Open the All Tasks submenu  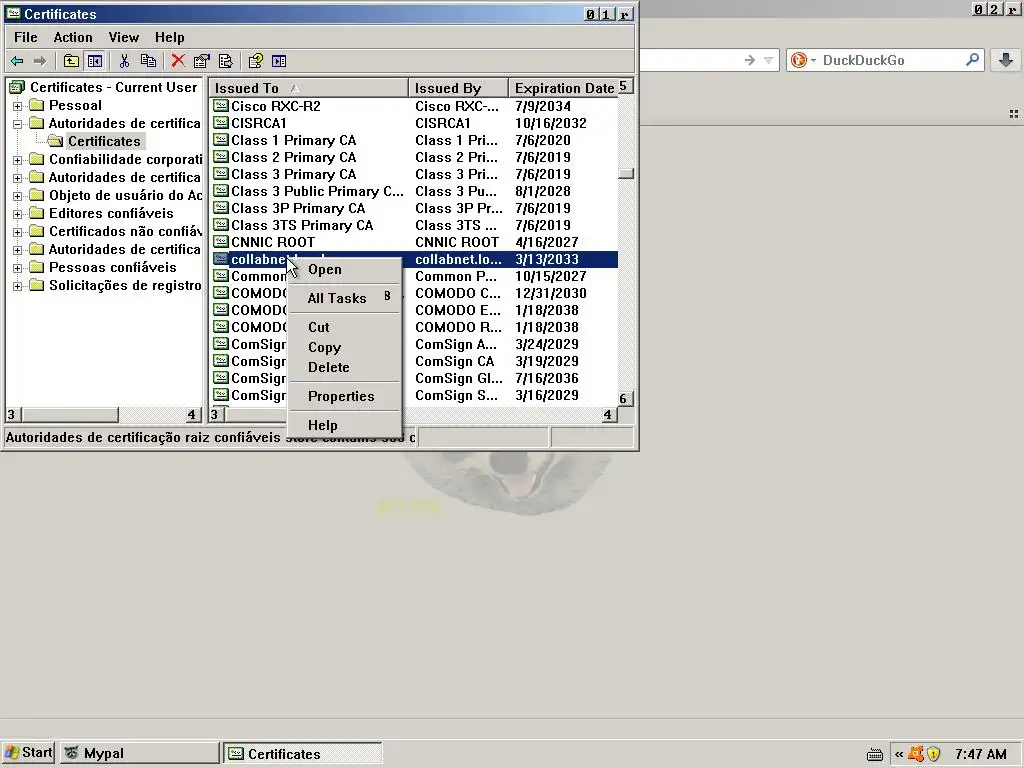(x=344, y=298)
